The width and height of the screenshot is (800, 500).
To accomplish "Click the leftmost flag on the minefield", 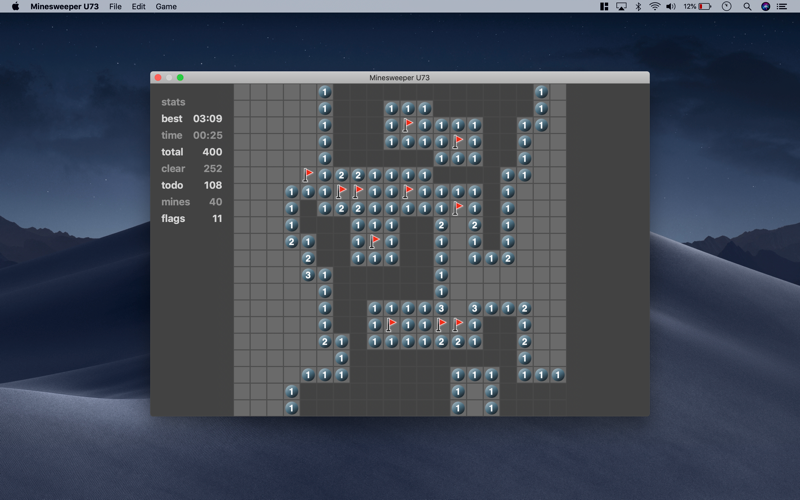I will [308, 175].
